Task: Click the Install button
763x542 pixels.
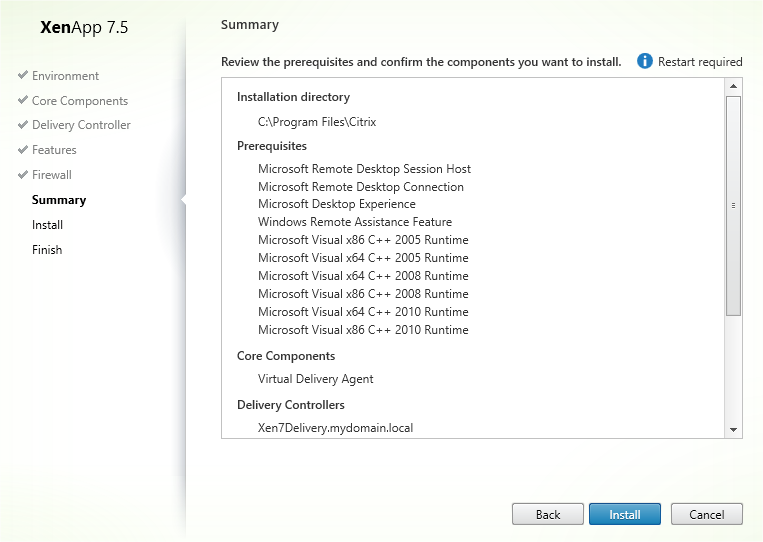Action: pyautogui.click(x=624, y=514)
